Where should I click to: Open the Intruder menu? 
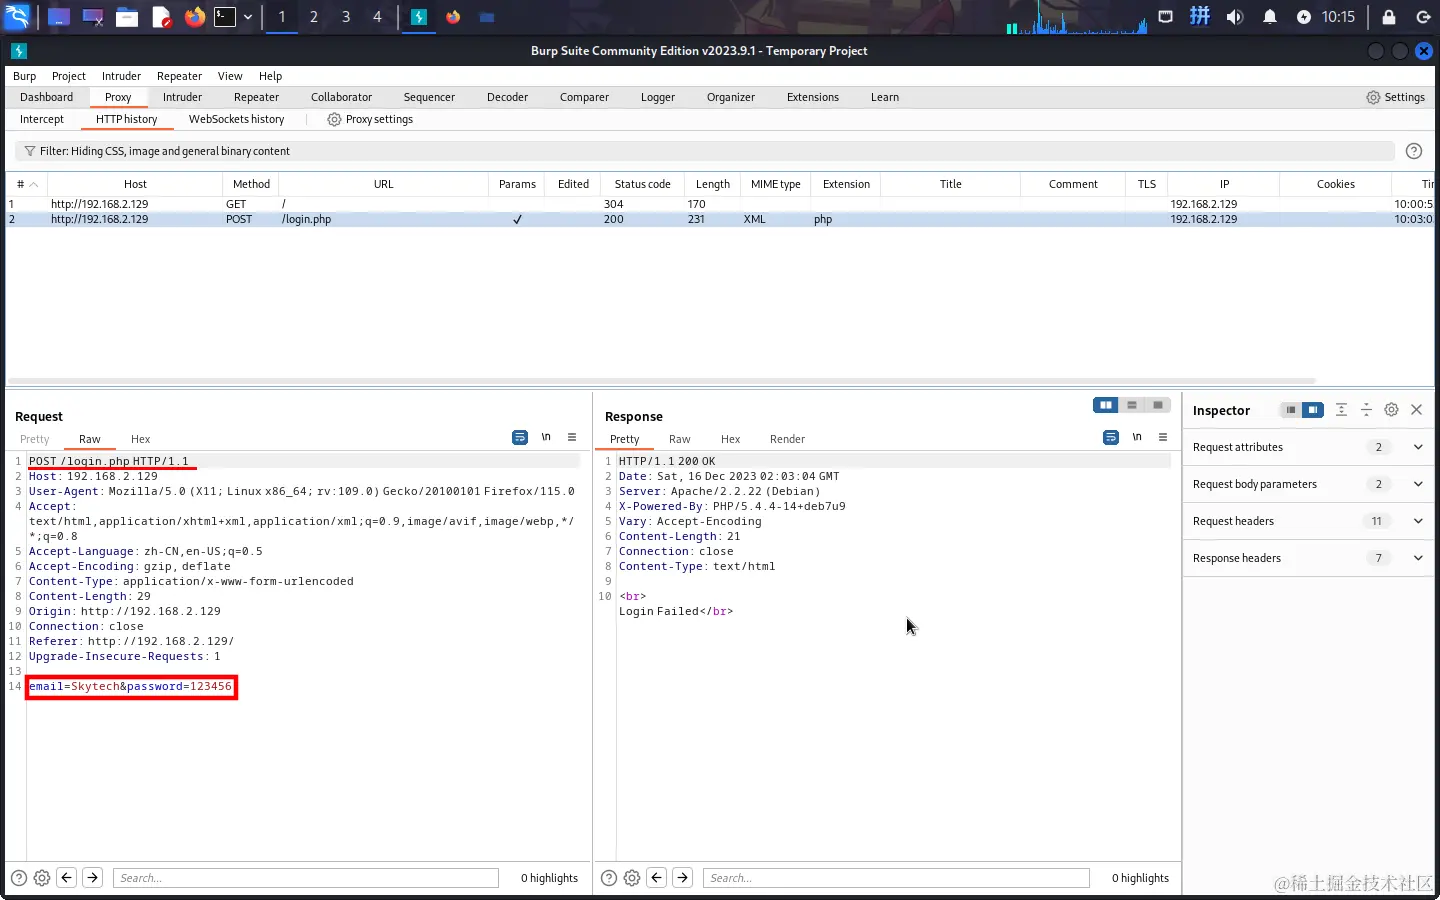point(121,76)
